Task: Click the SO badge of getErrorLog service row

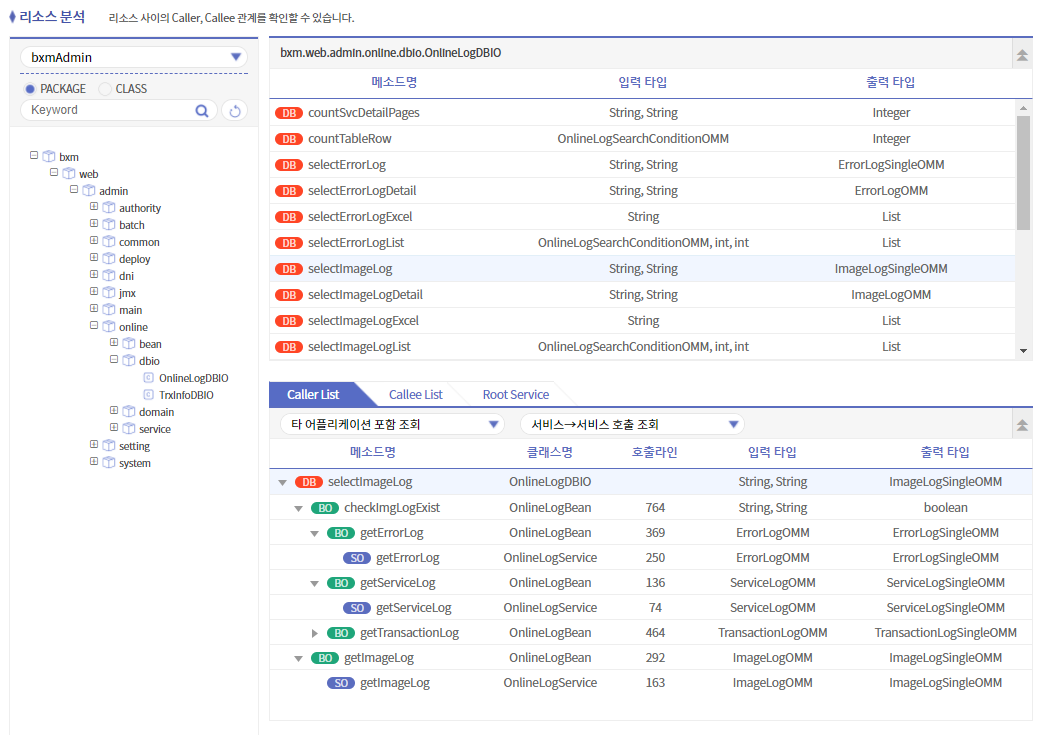Action: [x=357, y=558]
